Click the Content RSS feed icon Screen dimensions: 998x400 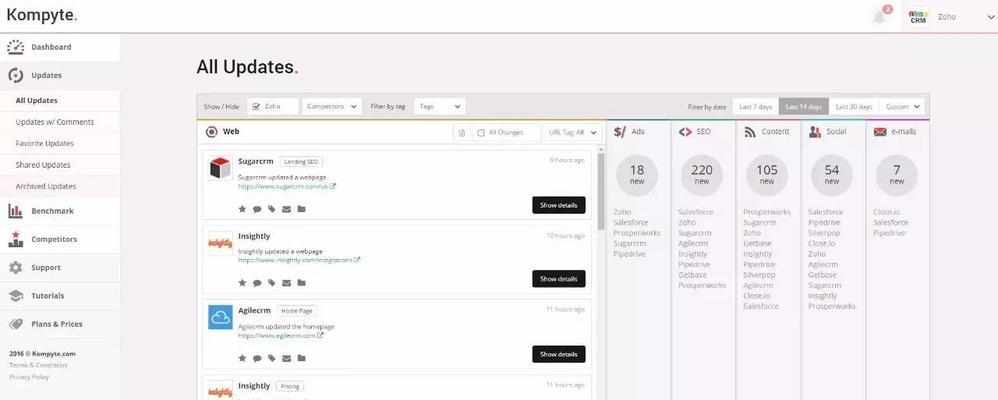(750, 132)
